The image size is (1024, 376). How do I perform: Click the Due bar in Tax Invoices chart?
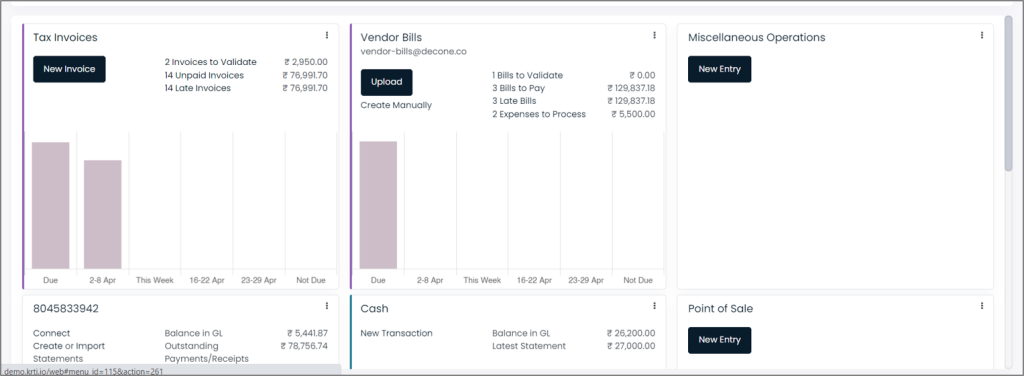(x=50, y=205)
